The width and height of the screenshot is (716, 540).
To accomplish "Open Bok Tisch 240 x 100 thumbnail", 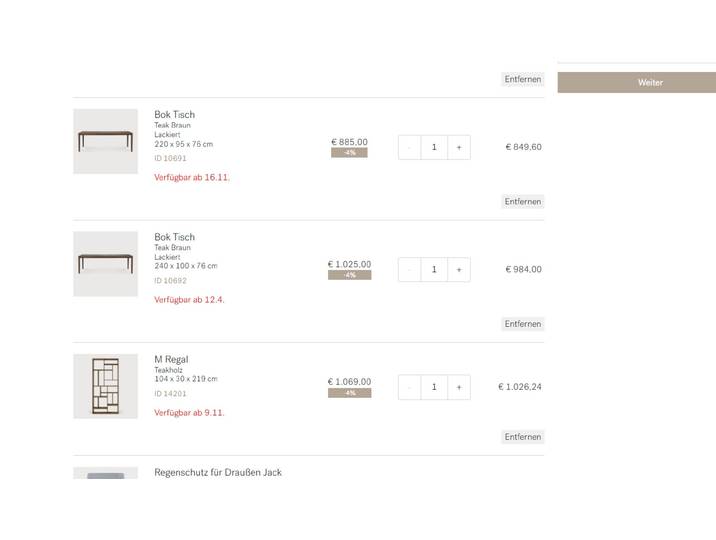I will click(105, 264).
